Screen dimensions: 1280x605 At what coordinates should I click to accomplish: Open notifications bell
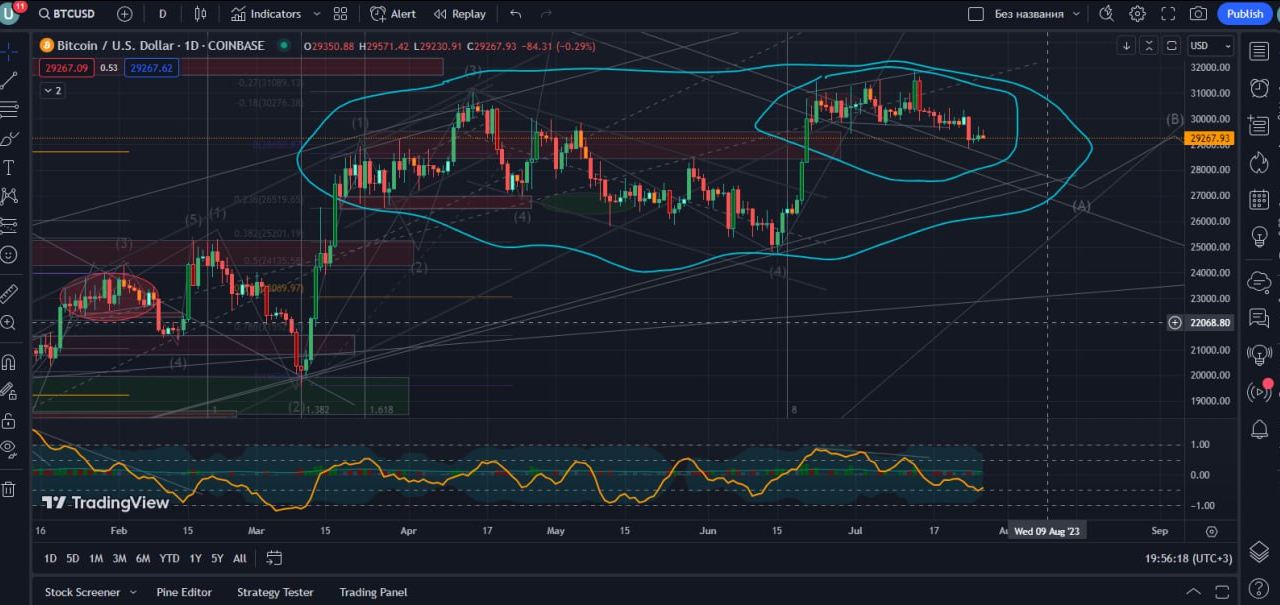point(1259,430)
